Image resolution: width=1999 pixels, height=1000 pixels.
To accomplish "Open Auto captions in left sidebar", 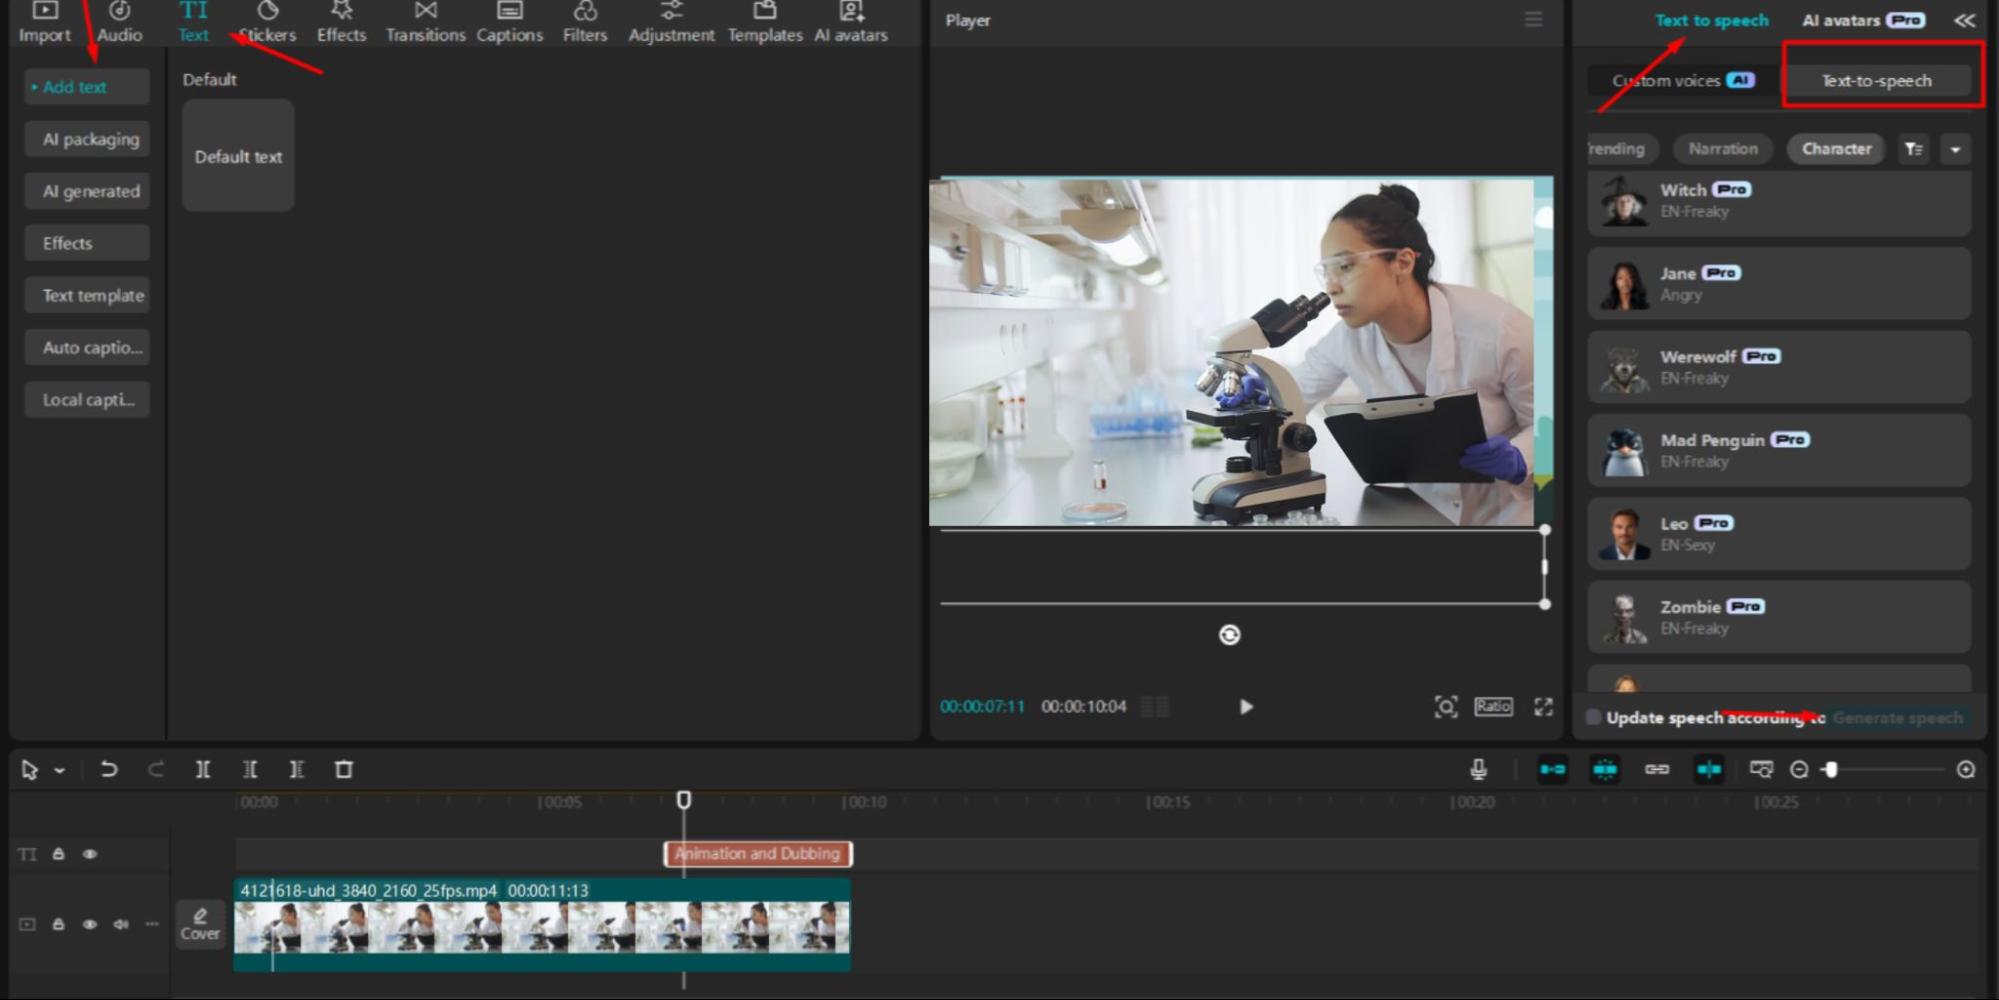I will coord(87,347).
